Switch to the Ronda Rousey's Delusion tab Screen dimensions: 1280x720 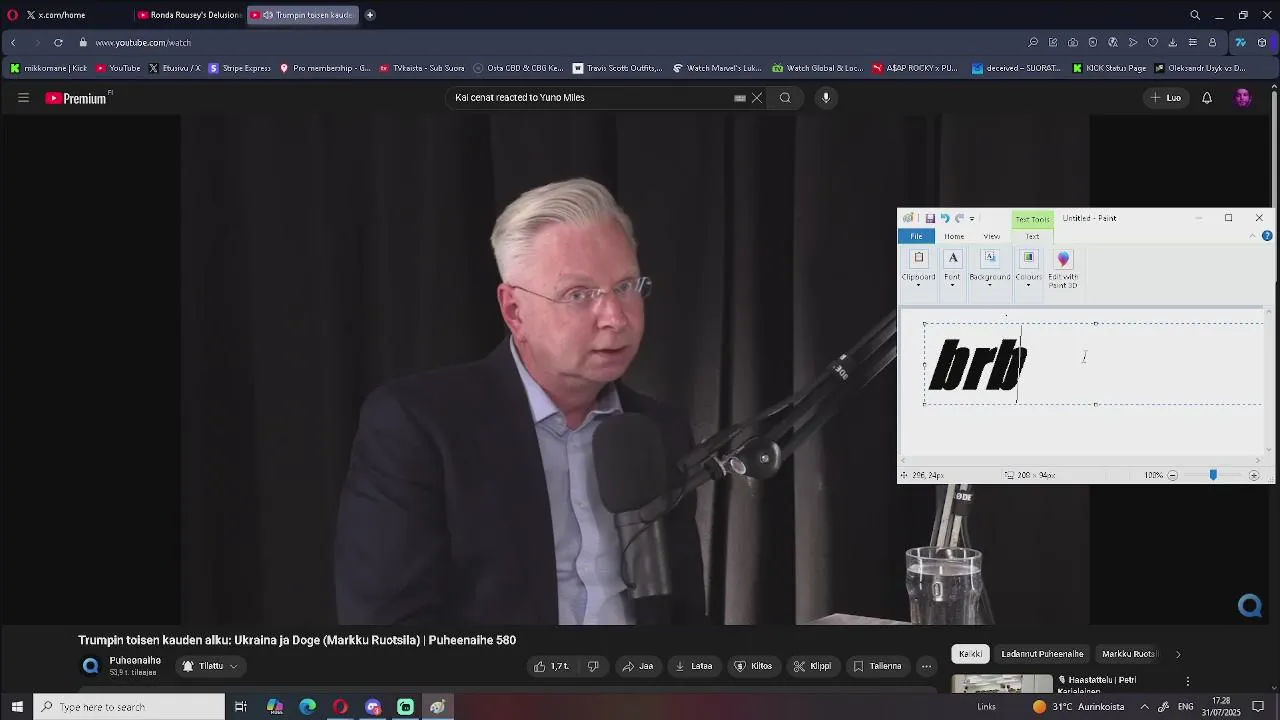[188, 15]
